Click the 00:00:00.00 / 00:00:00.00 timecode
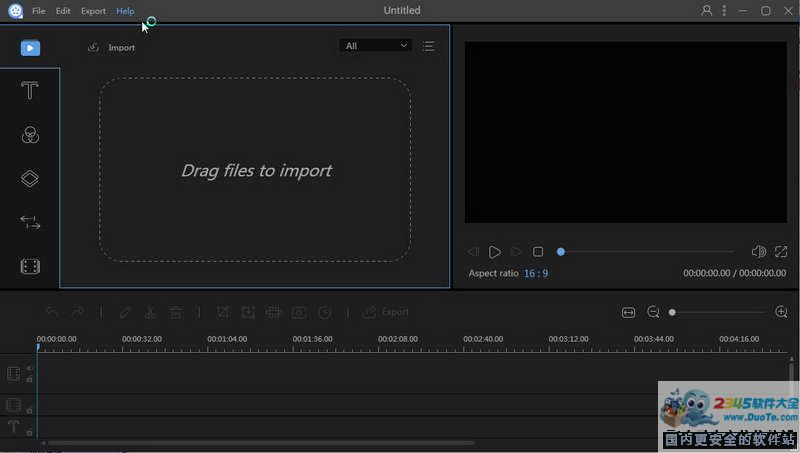The height and width of the screenshot is (453, 800). tap(735, 273)
